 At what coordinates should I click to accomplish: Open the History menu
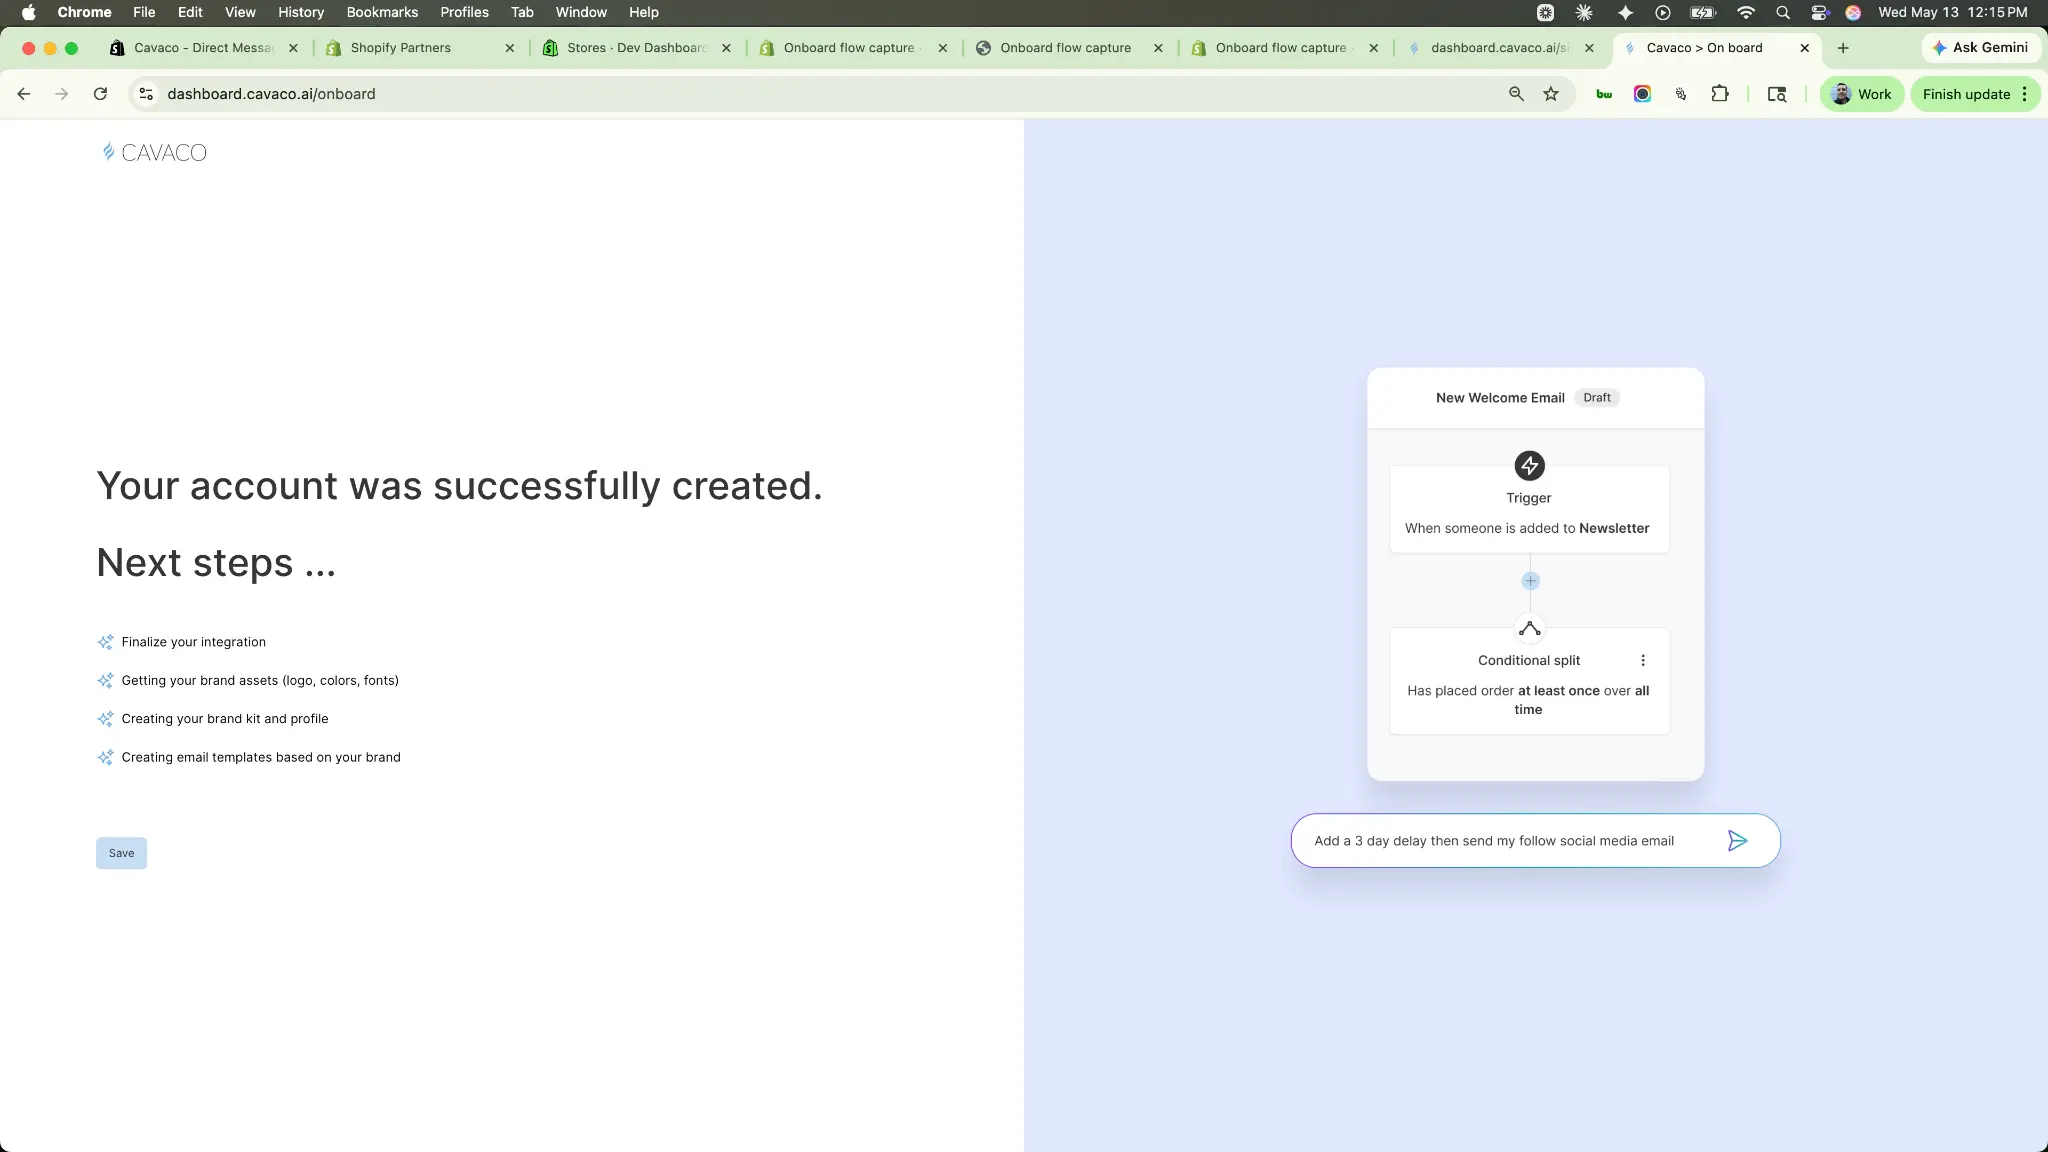pyautogui.click(x=301, y=12)
